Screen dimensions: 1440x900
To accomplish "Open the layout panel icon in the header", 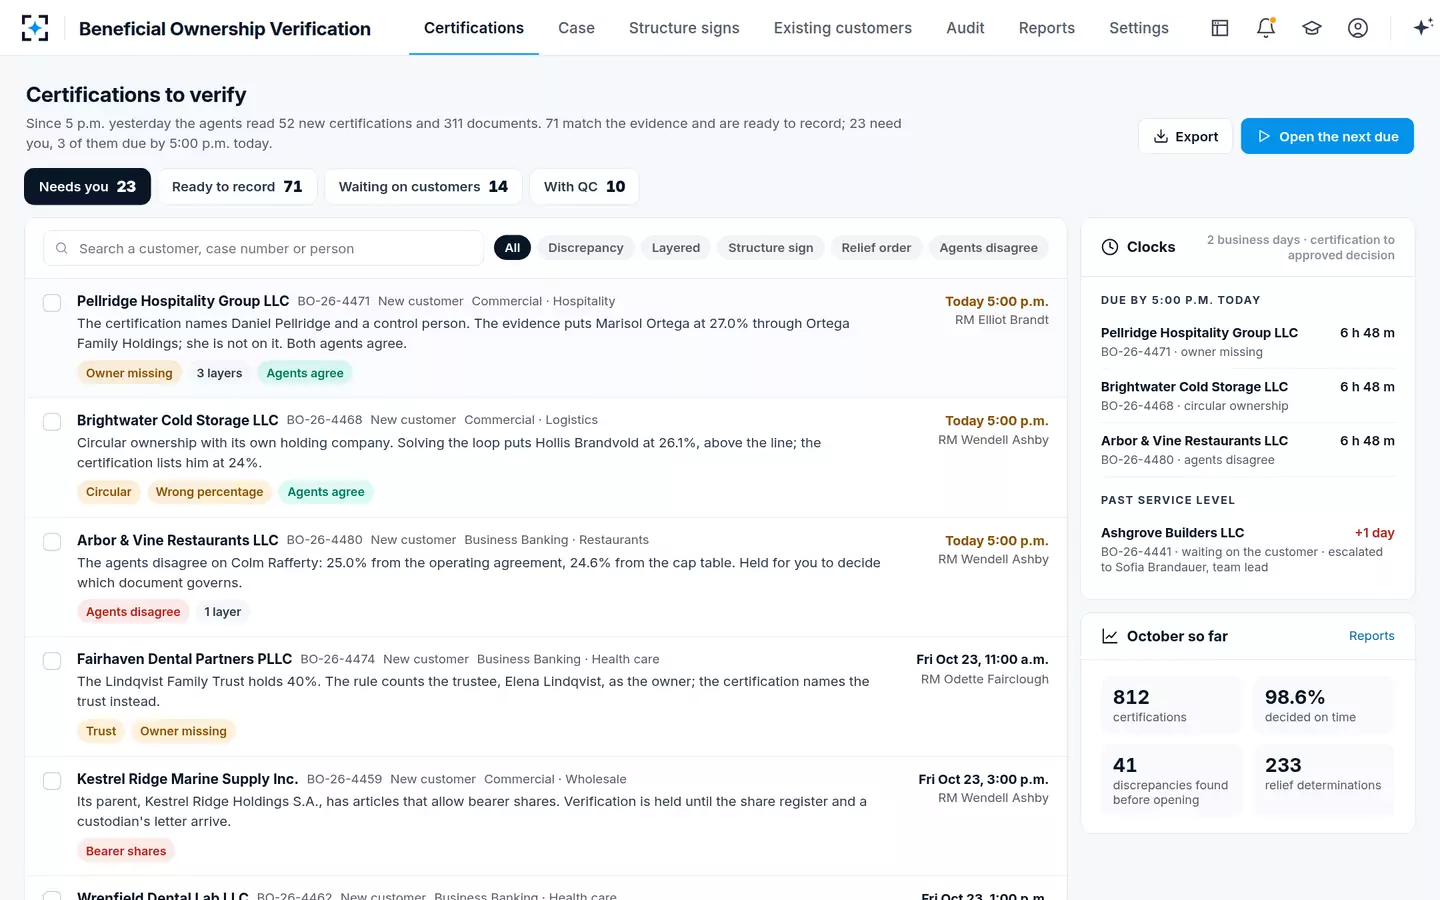I will click(x=1220, y=28).
